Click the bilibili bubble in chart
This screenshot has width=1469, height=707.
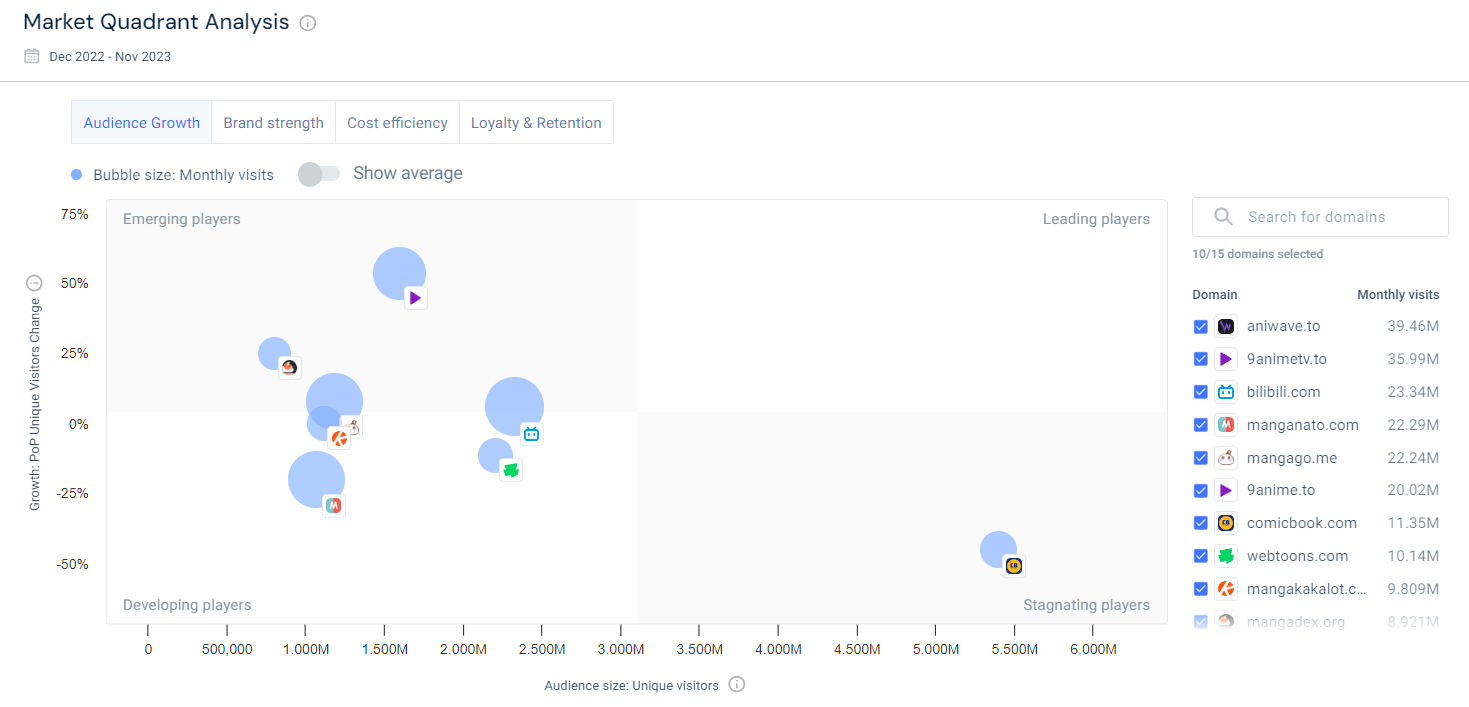coord(514,407)
